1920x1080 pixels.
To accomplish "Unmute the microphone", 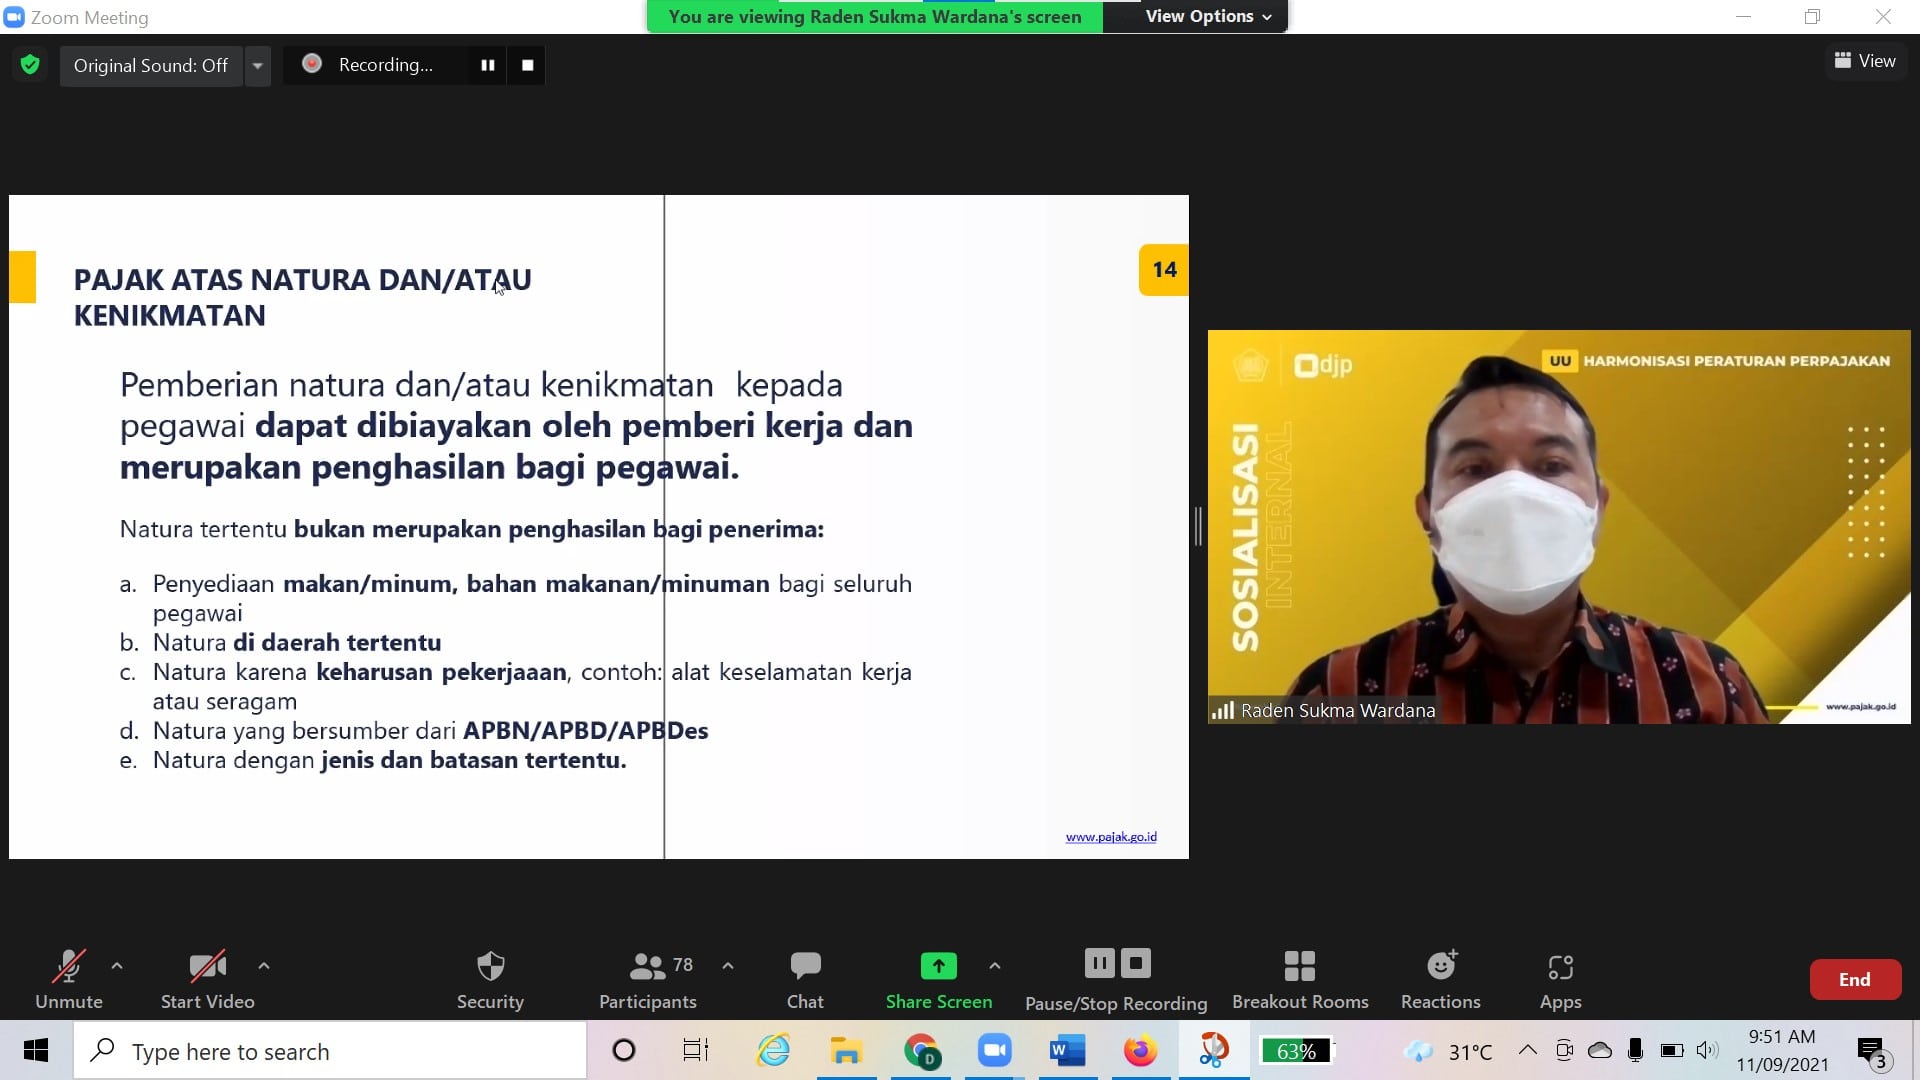I will click(x=68, y=979).
